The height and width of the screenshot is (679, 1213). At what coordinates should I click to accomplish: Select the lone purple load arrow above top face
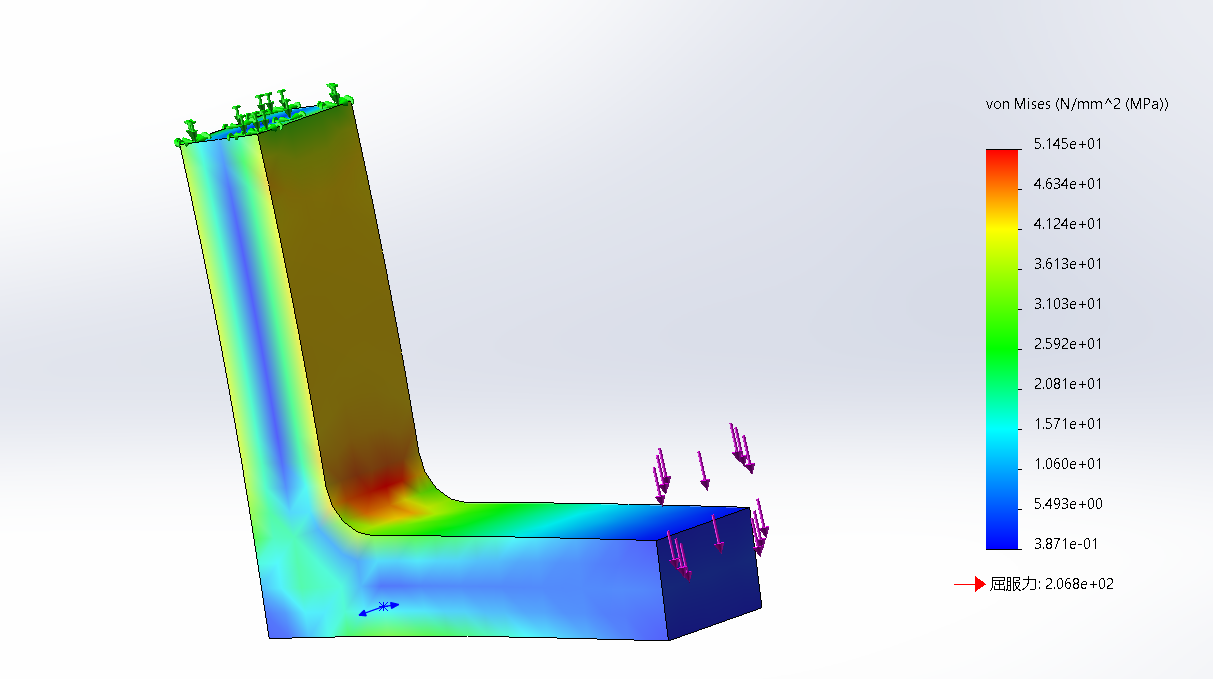[x=703, y=470]
